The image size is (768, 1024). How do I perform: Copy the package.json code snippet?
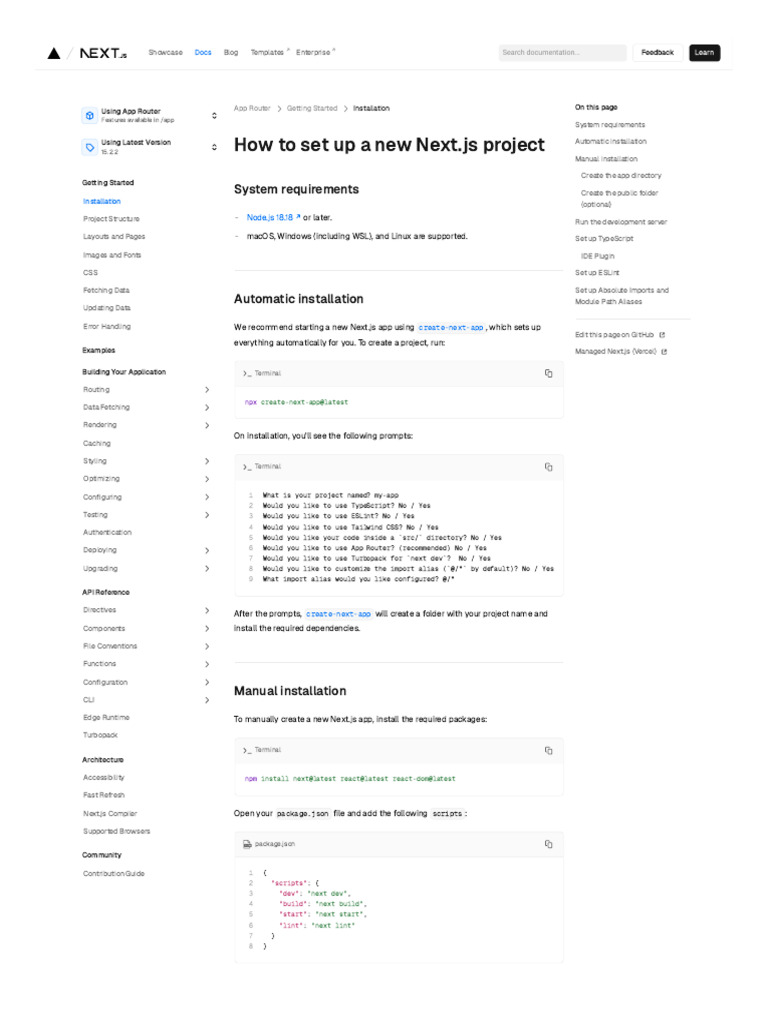coord(548,844)
